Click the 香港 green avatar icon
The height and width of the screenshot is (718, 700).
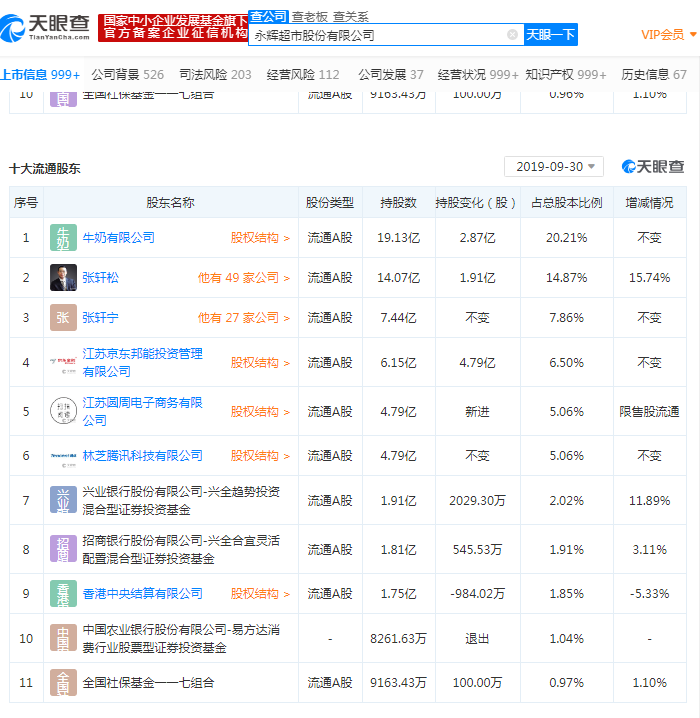pyautogui.click(x=63, y=593)
